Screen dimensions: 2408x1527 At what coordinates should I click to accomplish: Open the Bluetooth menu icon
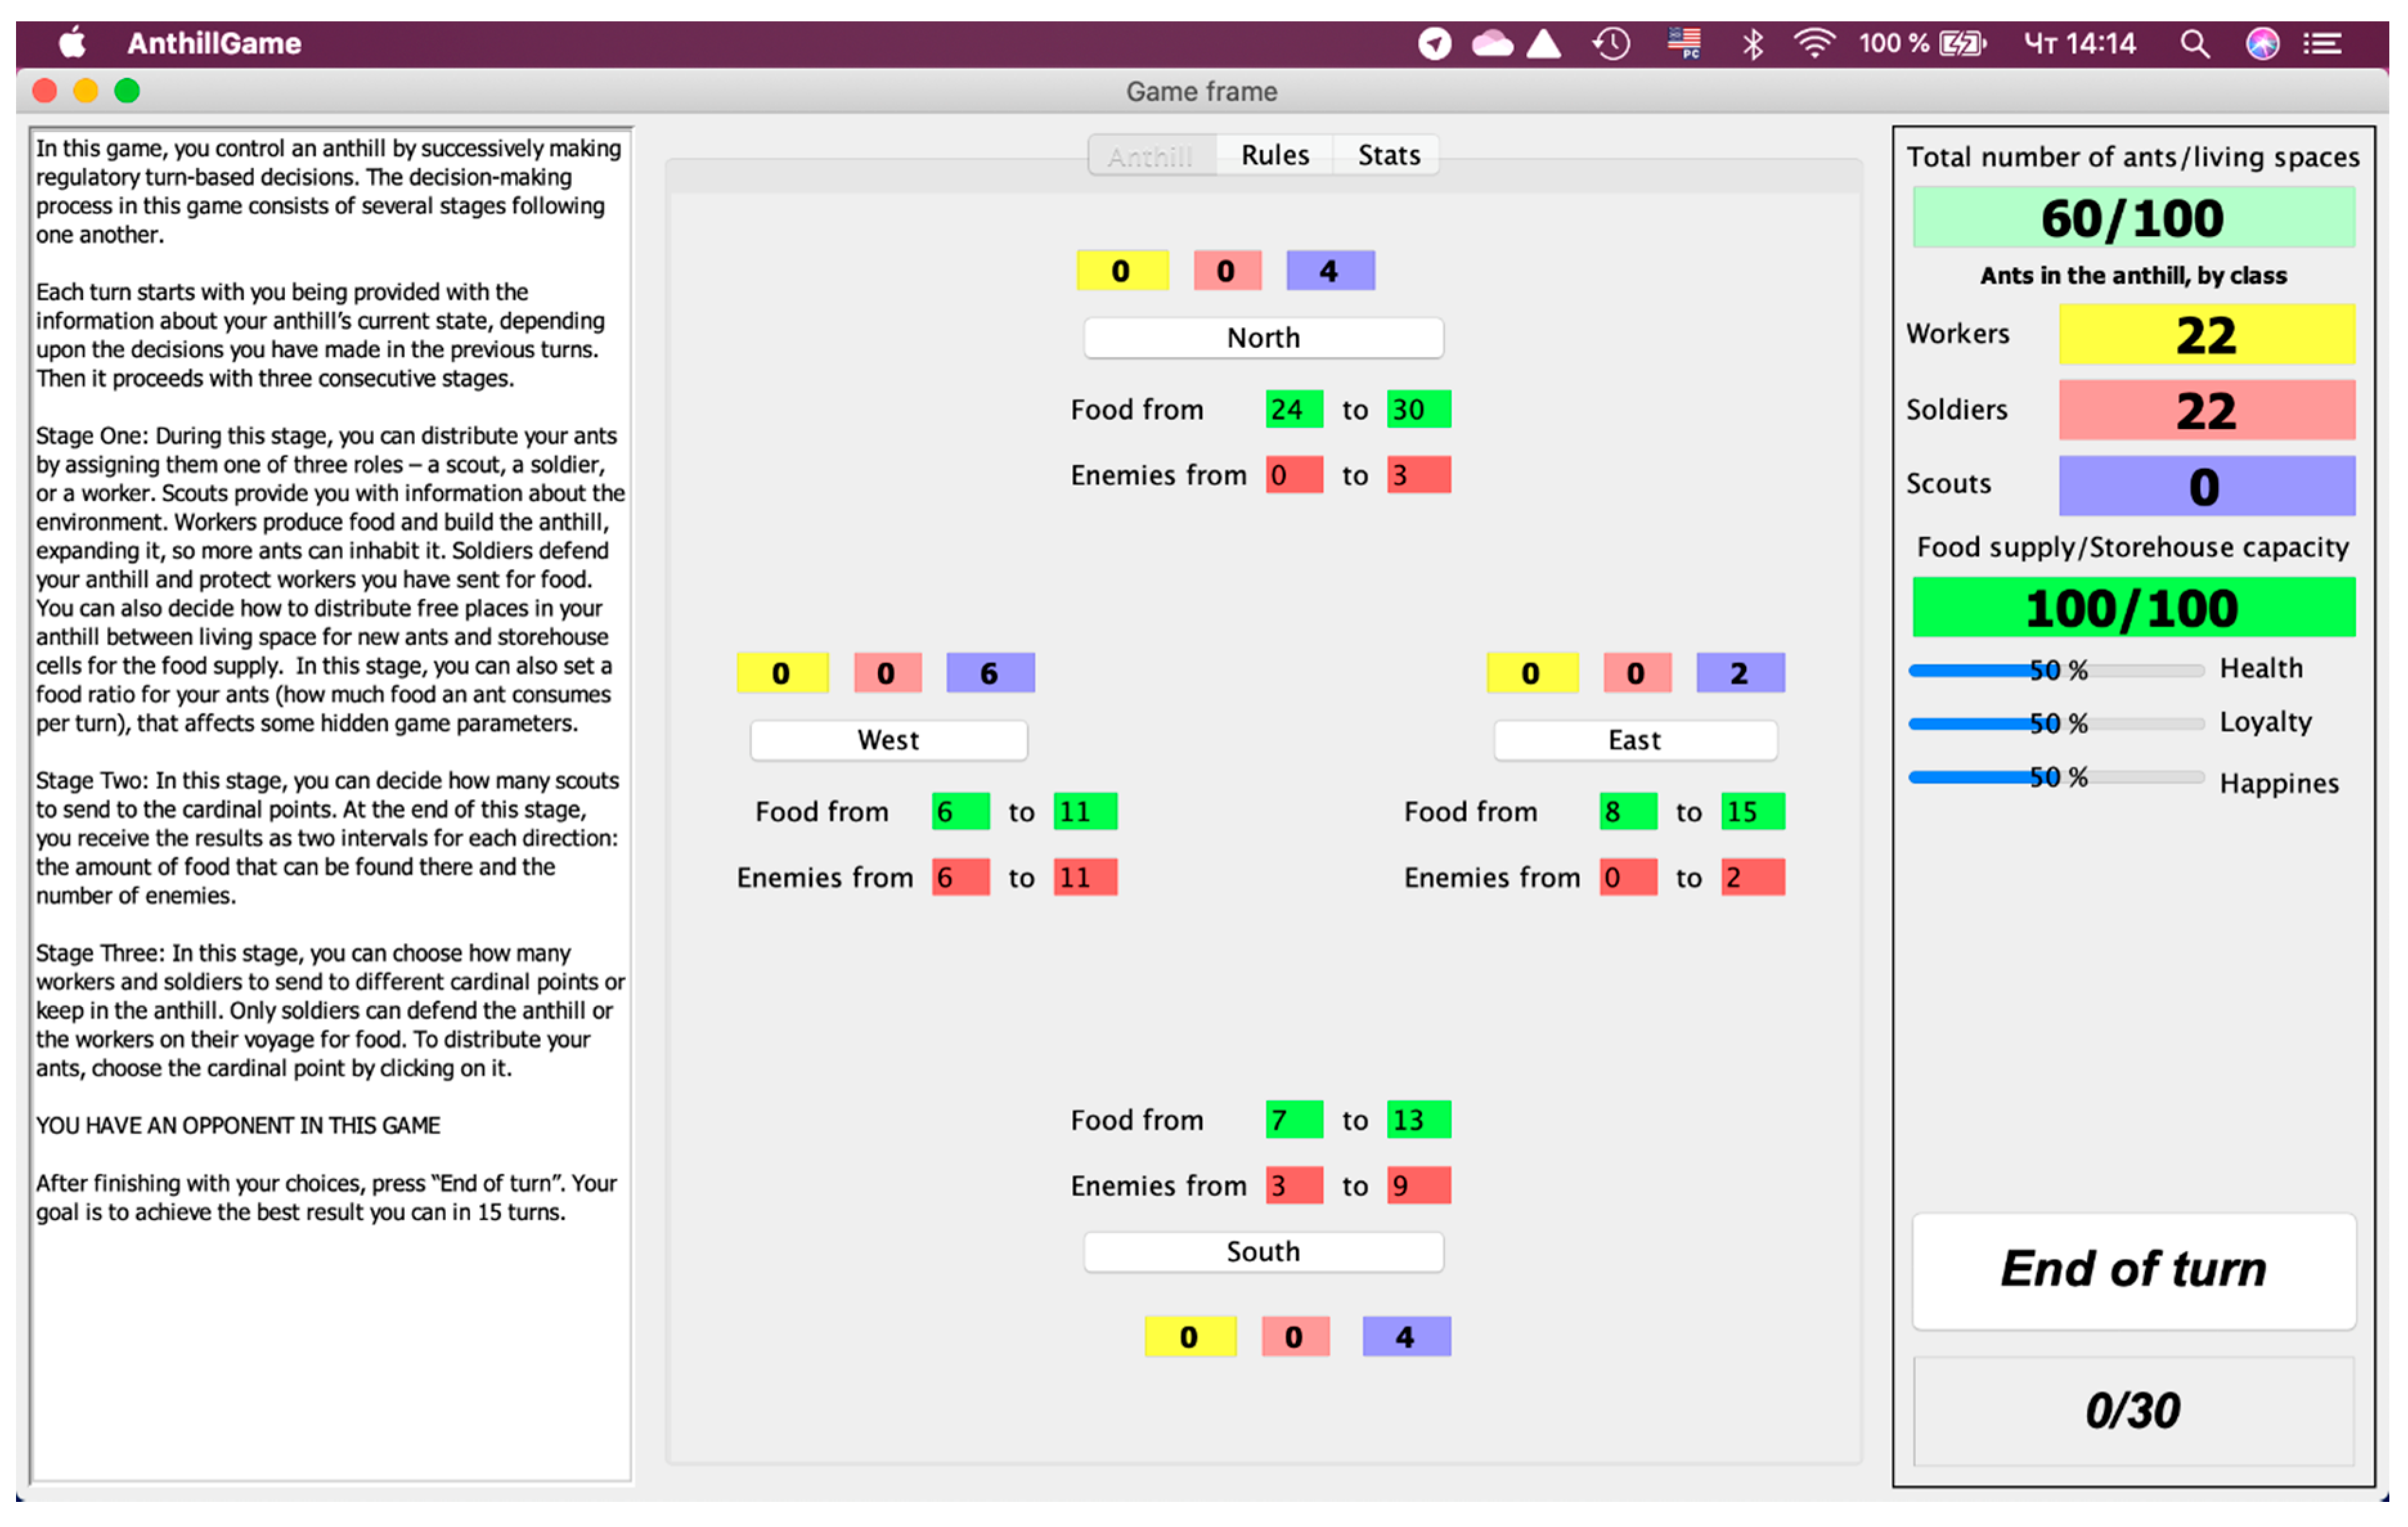point(1752,43)
